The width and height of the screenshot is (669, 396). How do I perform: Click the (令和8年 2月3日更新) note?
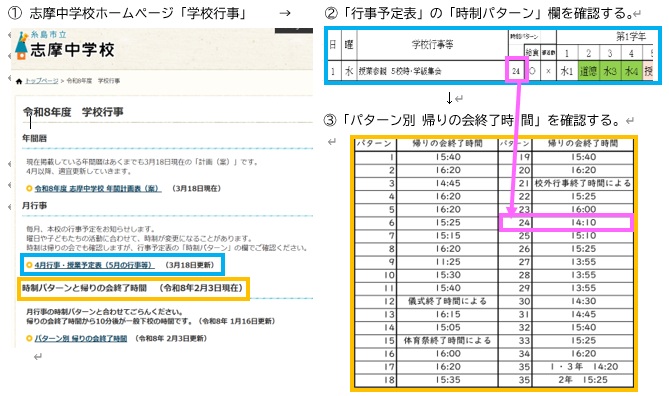point(171,338)
